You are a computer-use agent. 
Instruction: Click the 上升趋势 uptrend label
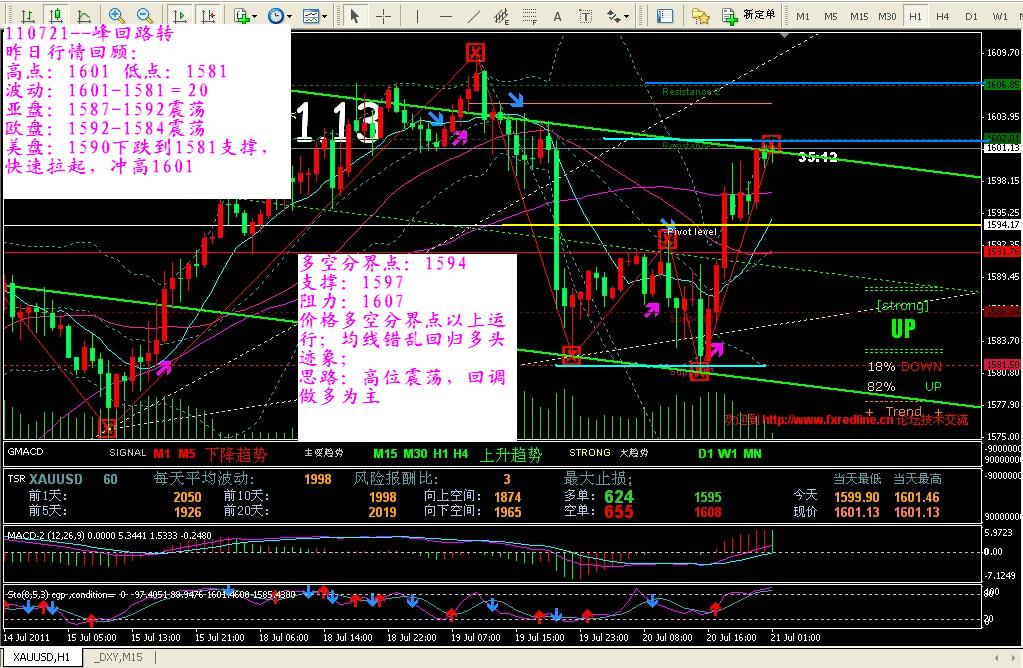[x=511, y=455]
